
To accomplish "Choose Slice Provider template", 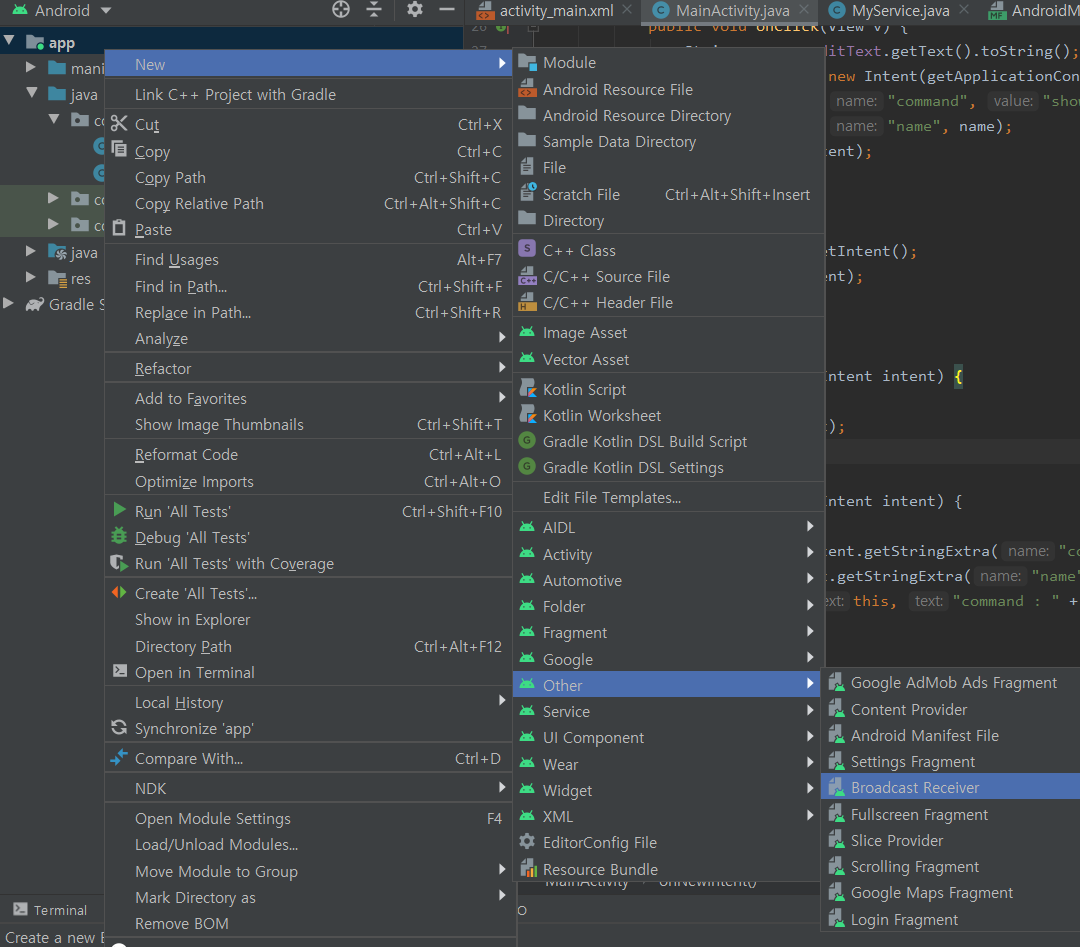I will [x=951, y=840].
